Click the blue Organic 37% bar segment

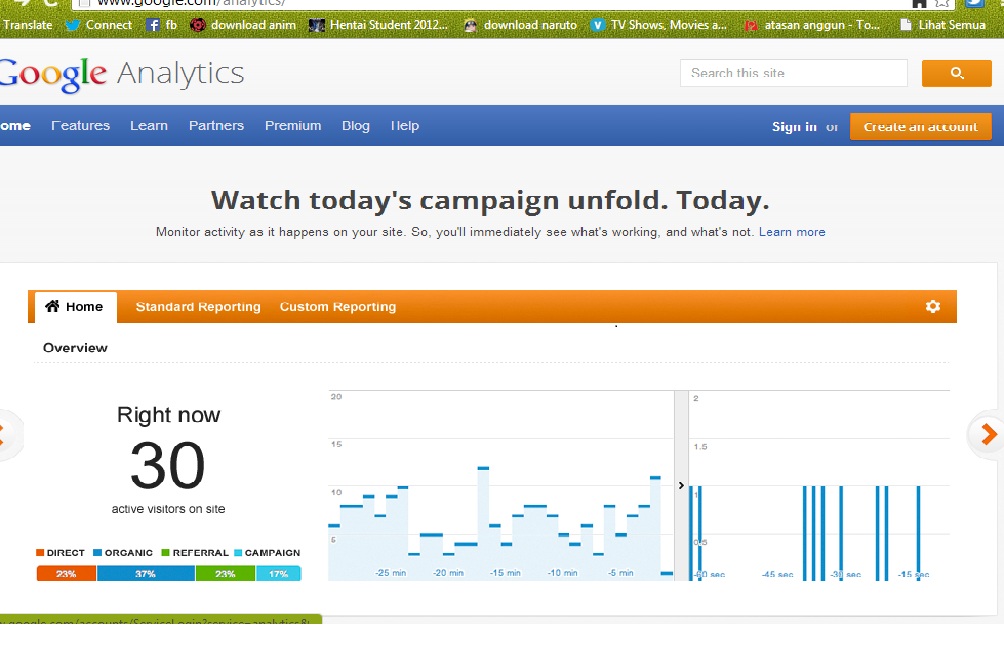(x=146, y=574)
